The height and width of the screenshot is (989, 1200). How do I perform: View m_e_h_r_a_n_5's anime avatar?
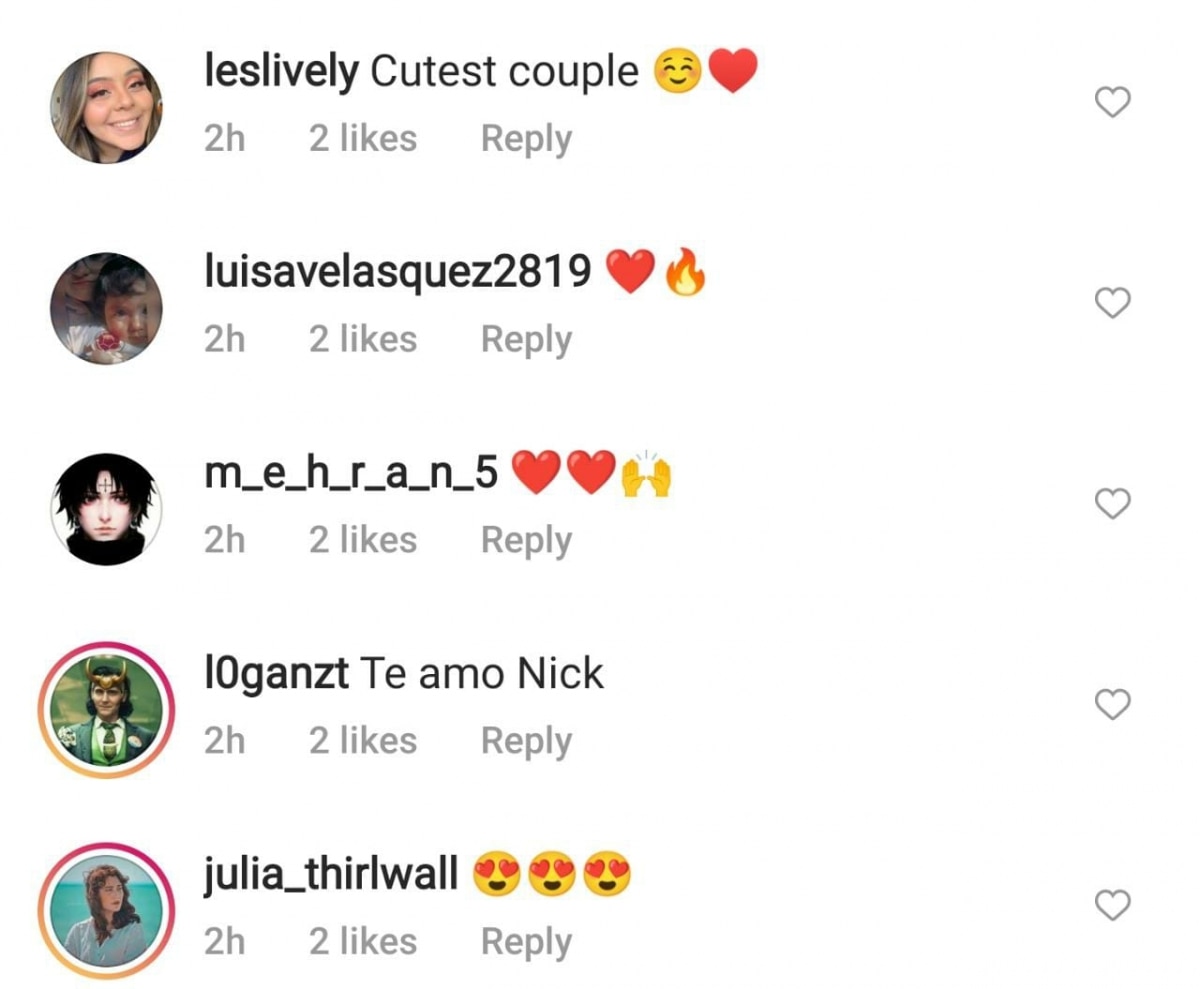[106, 510]
